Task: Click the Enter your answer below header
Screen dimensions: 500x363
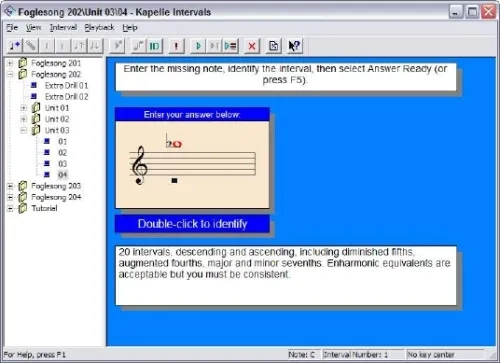Action: click(x=192, y=115)
